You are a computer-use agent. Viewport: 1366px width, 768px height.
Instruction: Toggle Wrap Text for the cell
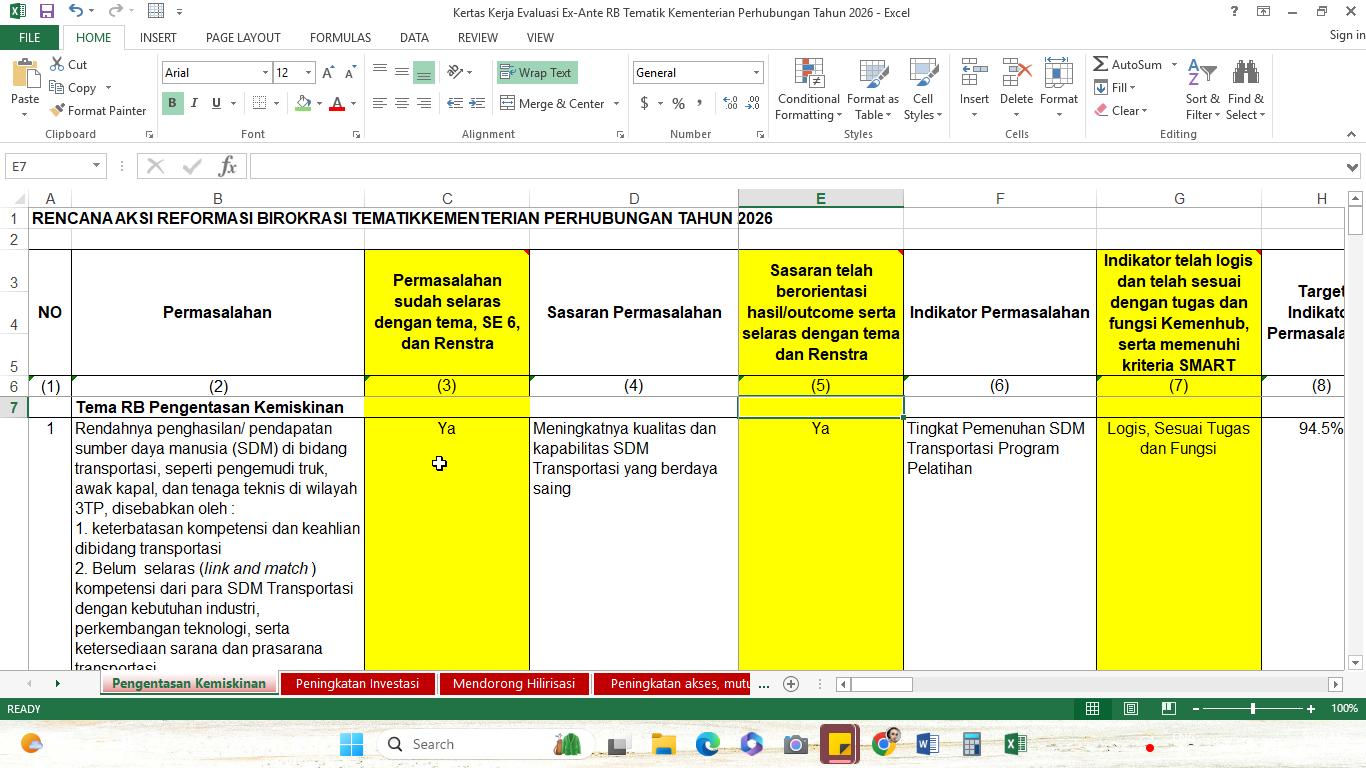pyautogui.click(x=537, y=72)
